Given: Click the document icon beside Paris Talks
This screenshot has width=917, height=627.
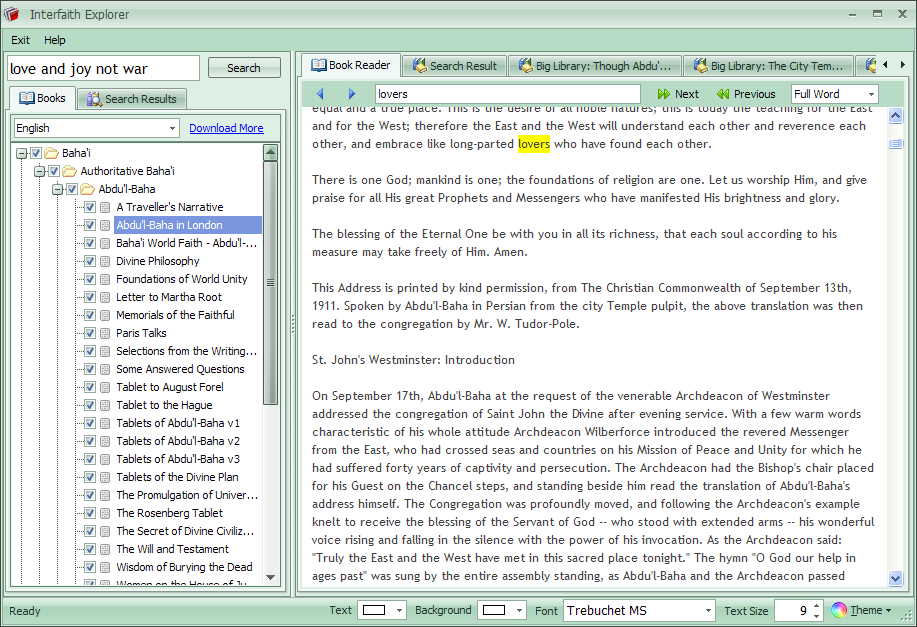Looking at the screenshot, I should 105,333.
